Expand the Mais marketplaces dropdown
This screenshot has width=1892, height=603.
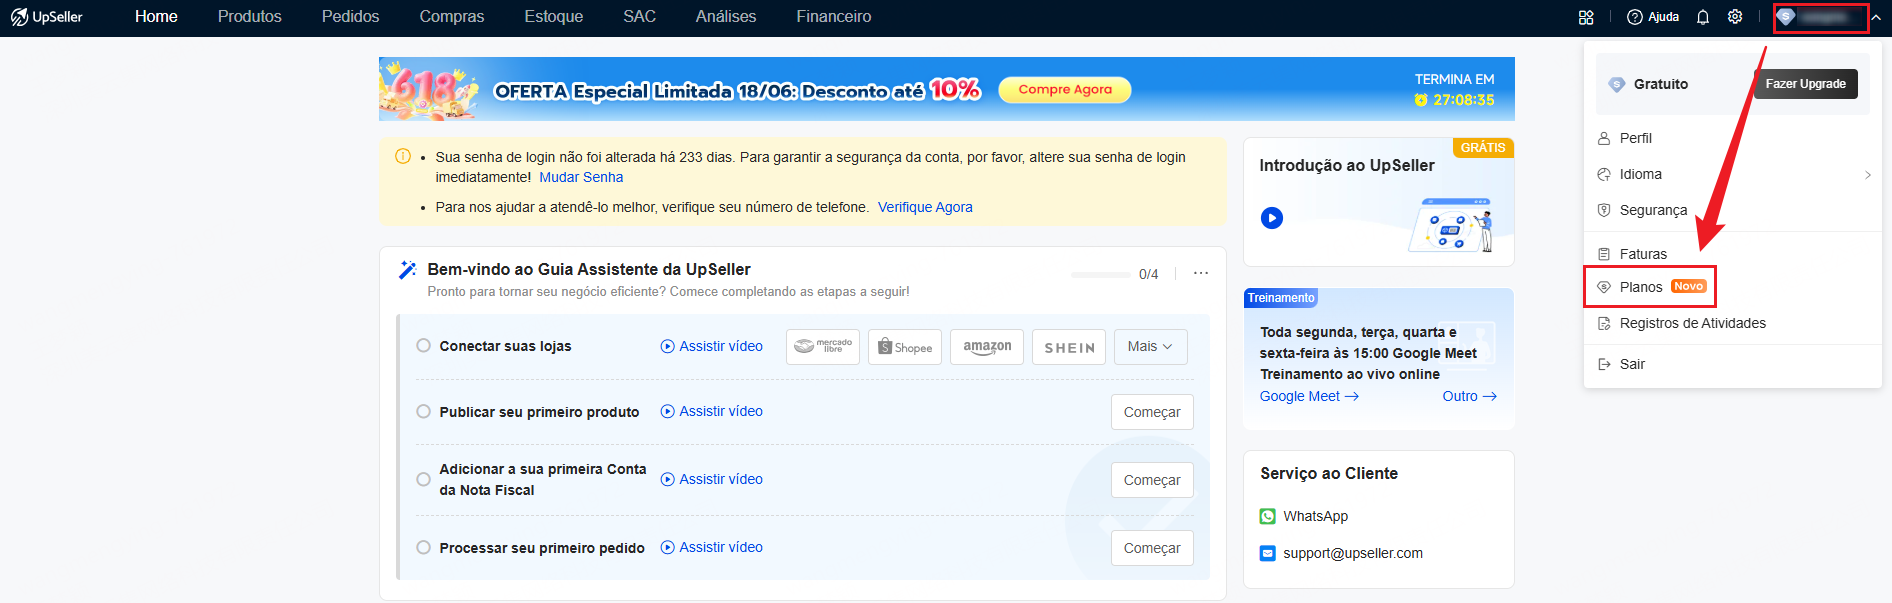point(1150,347)
